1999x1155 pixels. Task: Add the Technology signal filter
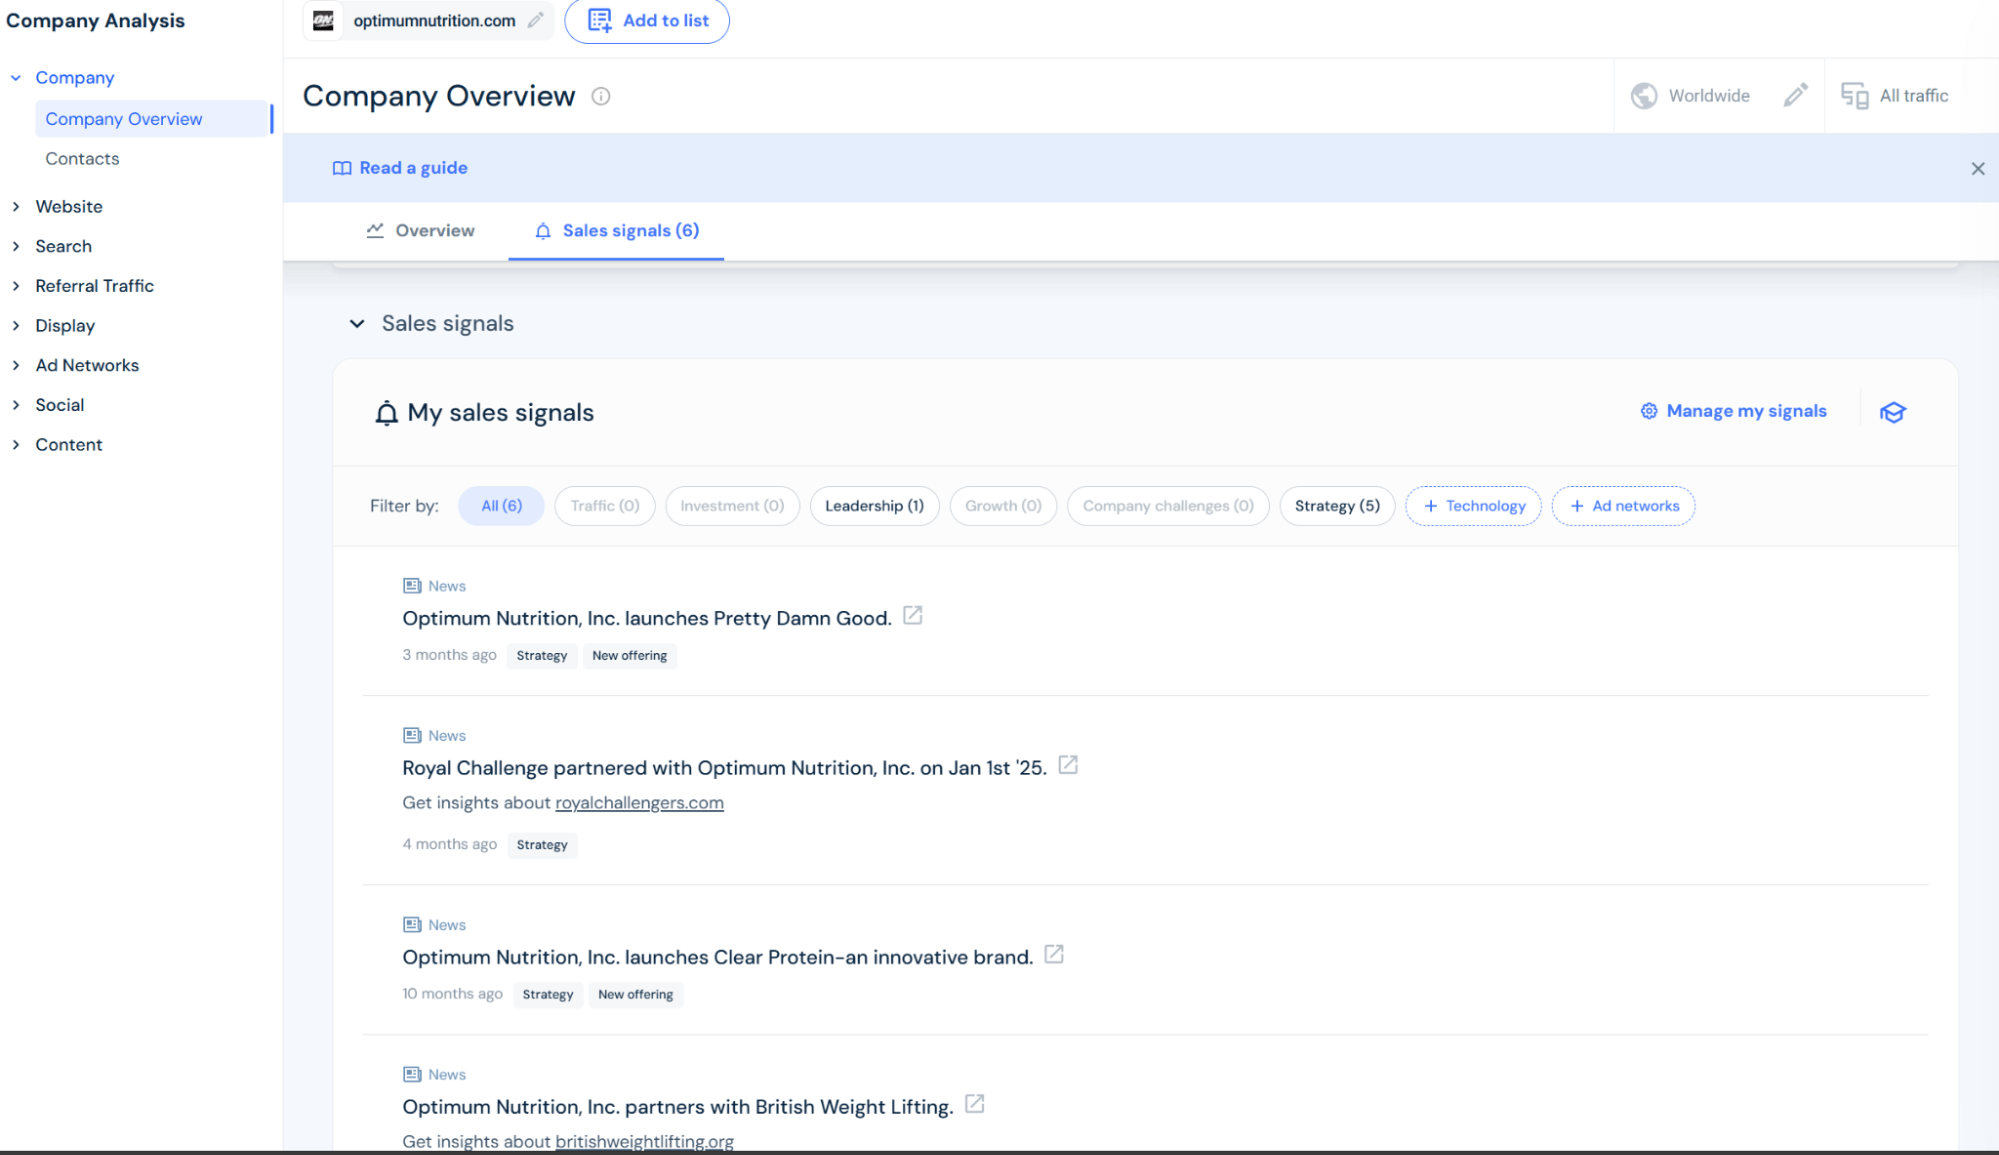click(1473, 506)
